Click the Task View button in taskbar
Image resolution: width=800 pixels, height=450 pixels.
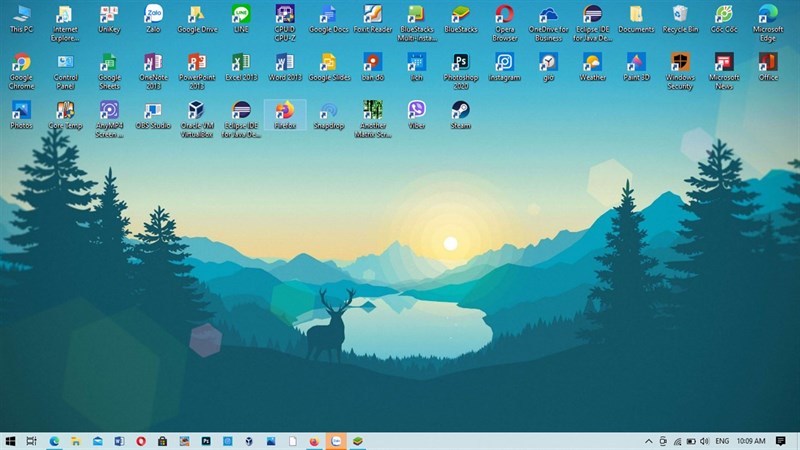coord(32,441)
